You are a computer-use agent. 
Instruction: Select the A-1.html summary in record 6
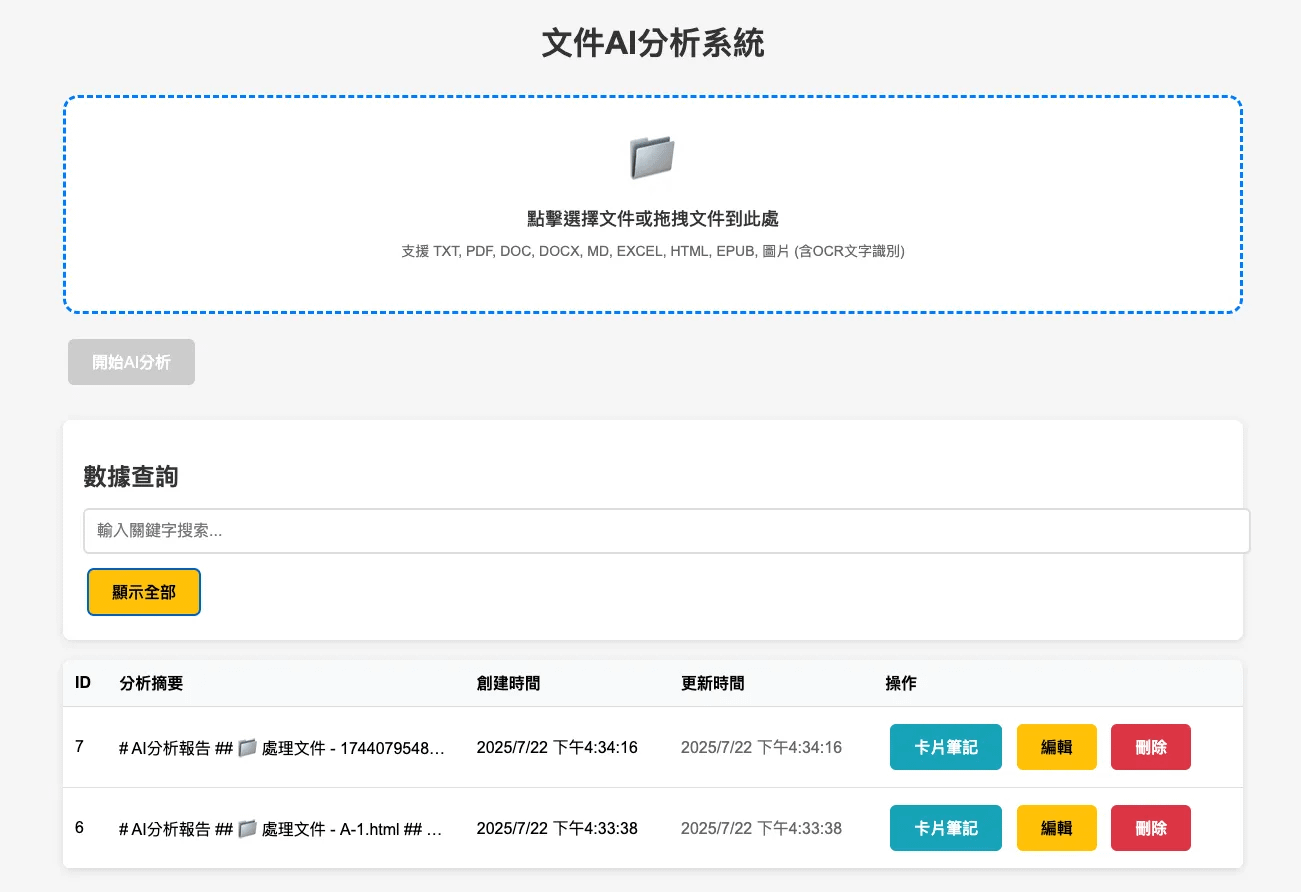281,828
